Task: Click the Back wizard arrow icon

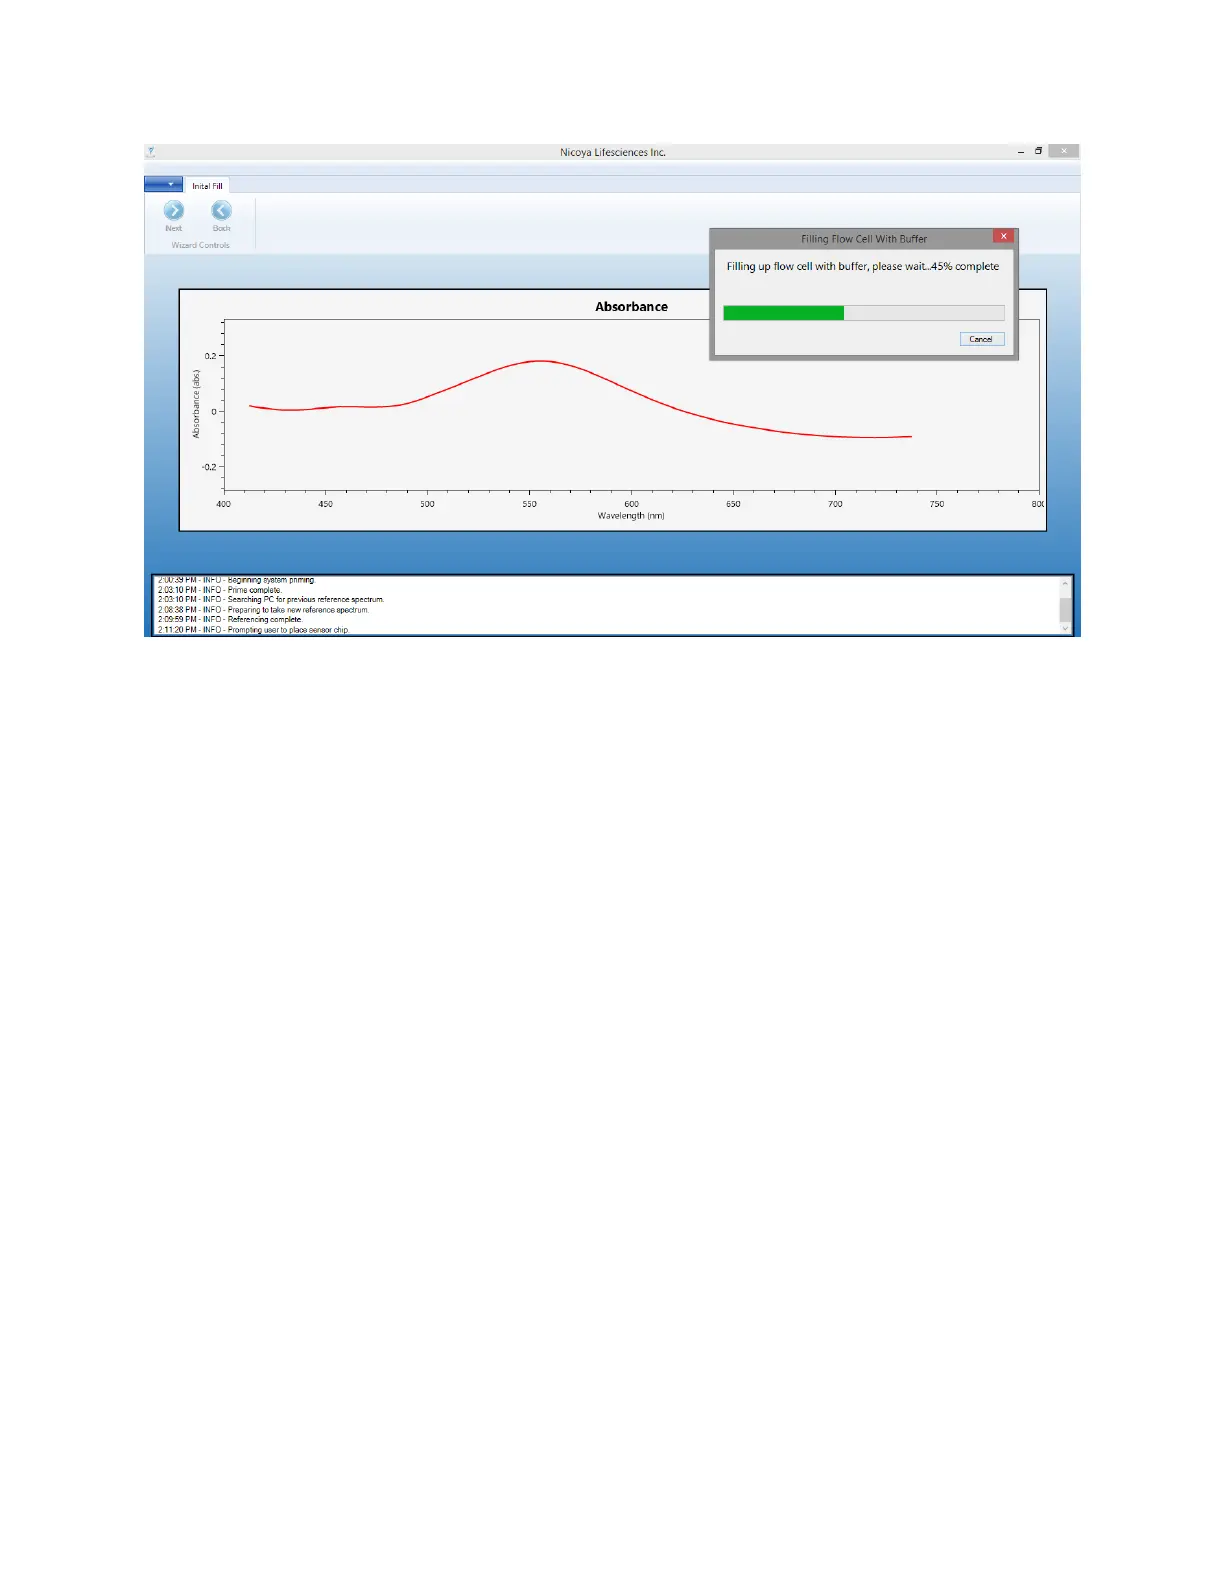Action: (x=221, y=210)
